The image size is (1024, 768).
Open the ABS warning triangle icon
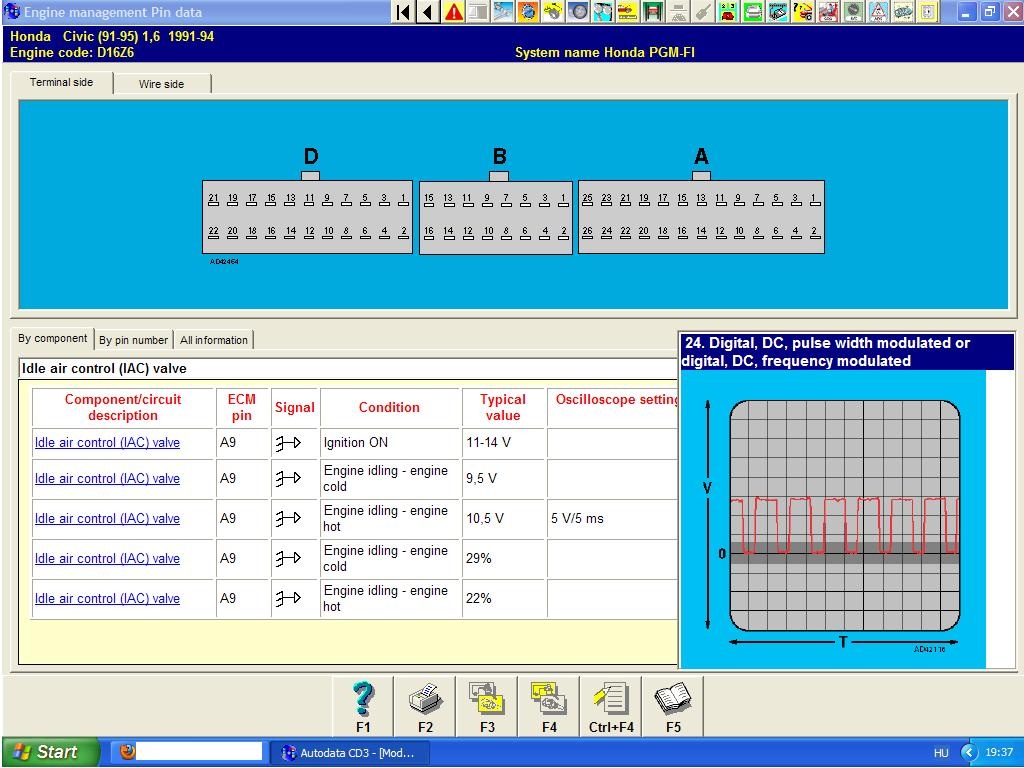(x=878, y=12)
